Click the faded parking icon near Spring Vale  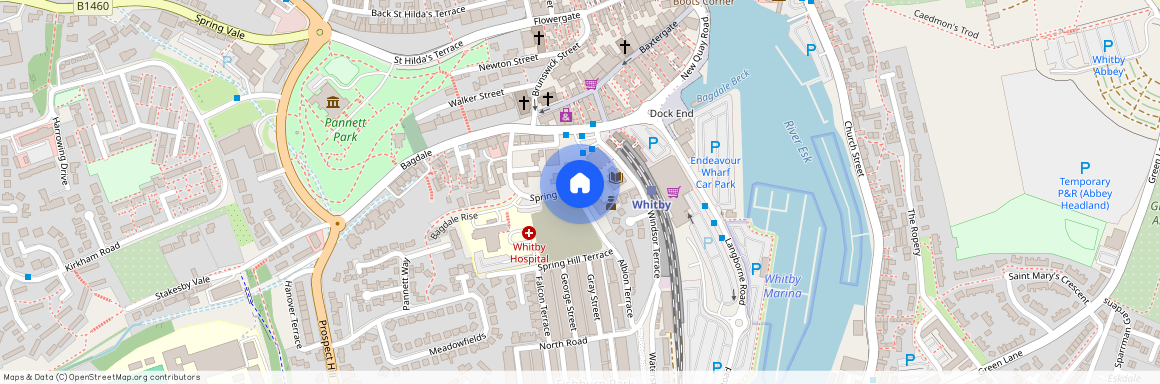click(227, 63)
